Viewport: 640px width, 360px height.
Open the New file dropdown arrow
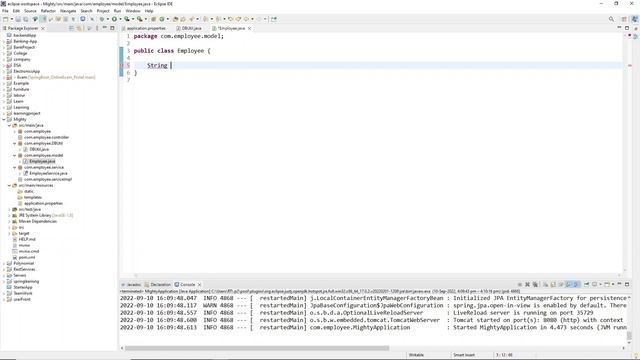[12, 19]
